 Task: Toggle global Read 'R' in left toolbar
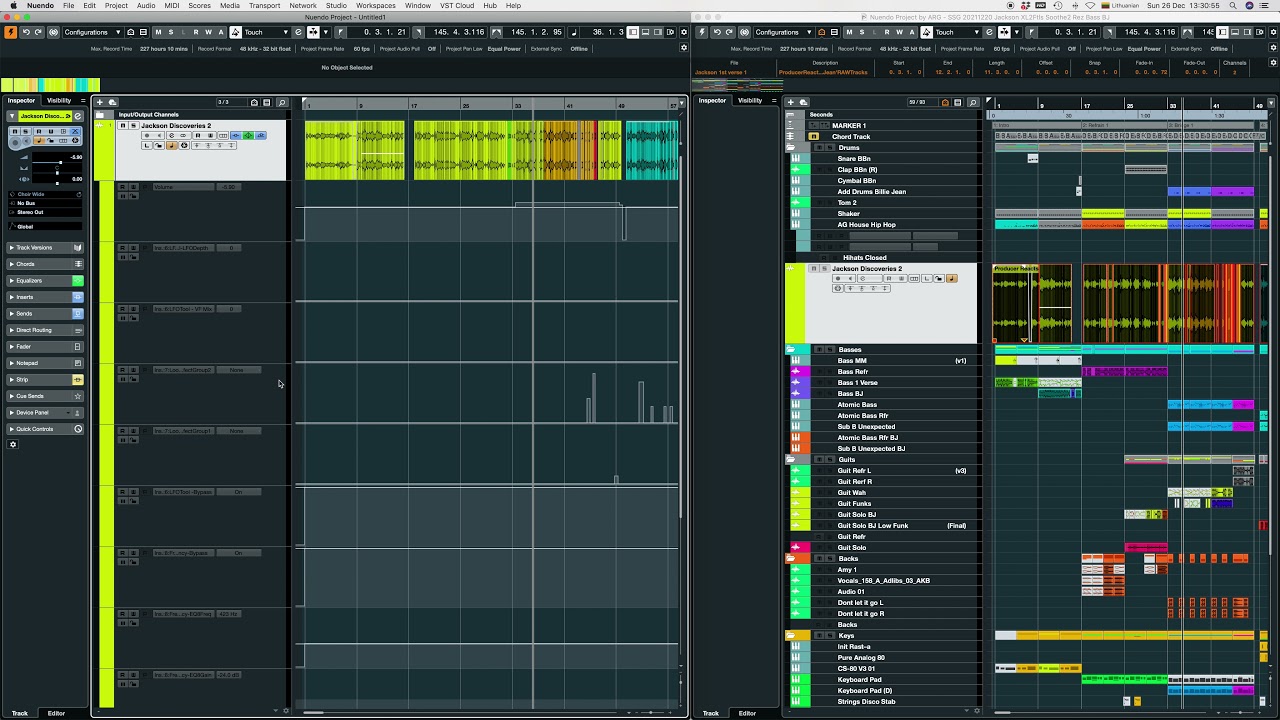(x=196, y=32)
